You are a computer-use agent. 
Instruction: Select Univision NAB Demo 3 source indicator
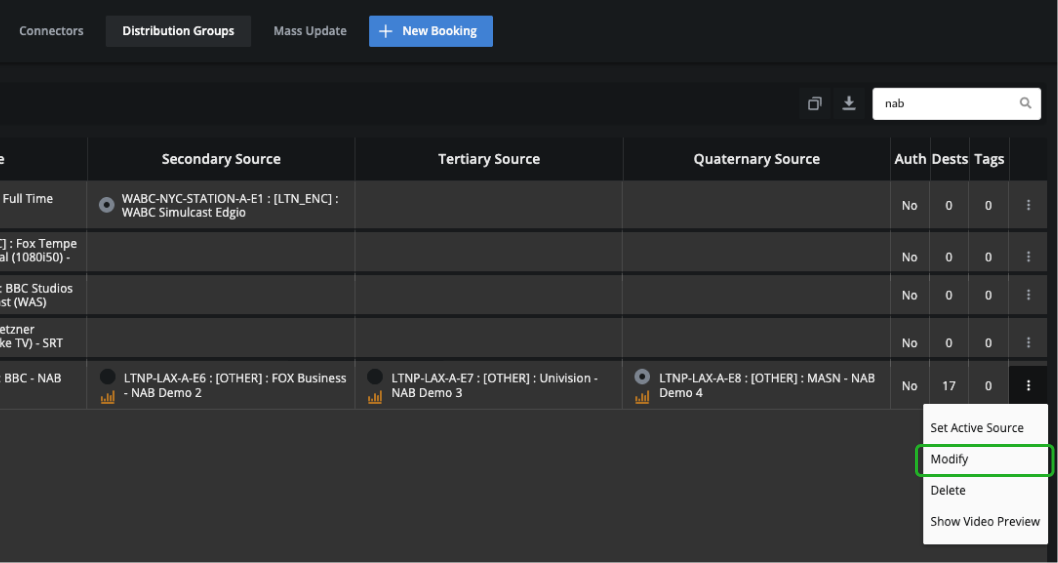[x=375, y=377]
